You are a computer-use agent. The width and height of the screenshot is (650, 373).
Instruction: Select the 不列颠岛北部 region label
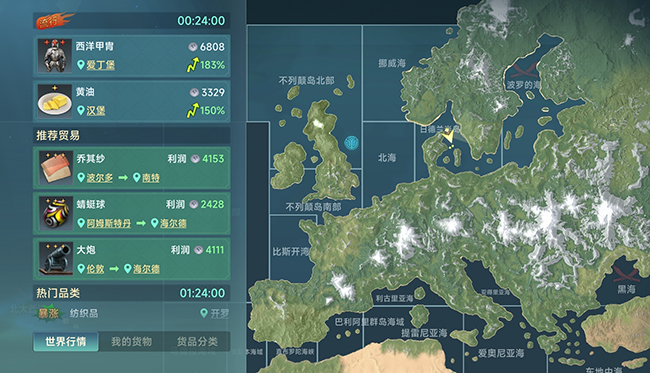pyautogui.click(x=306, y=80)
